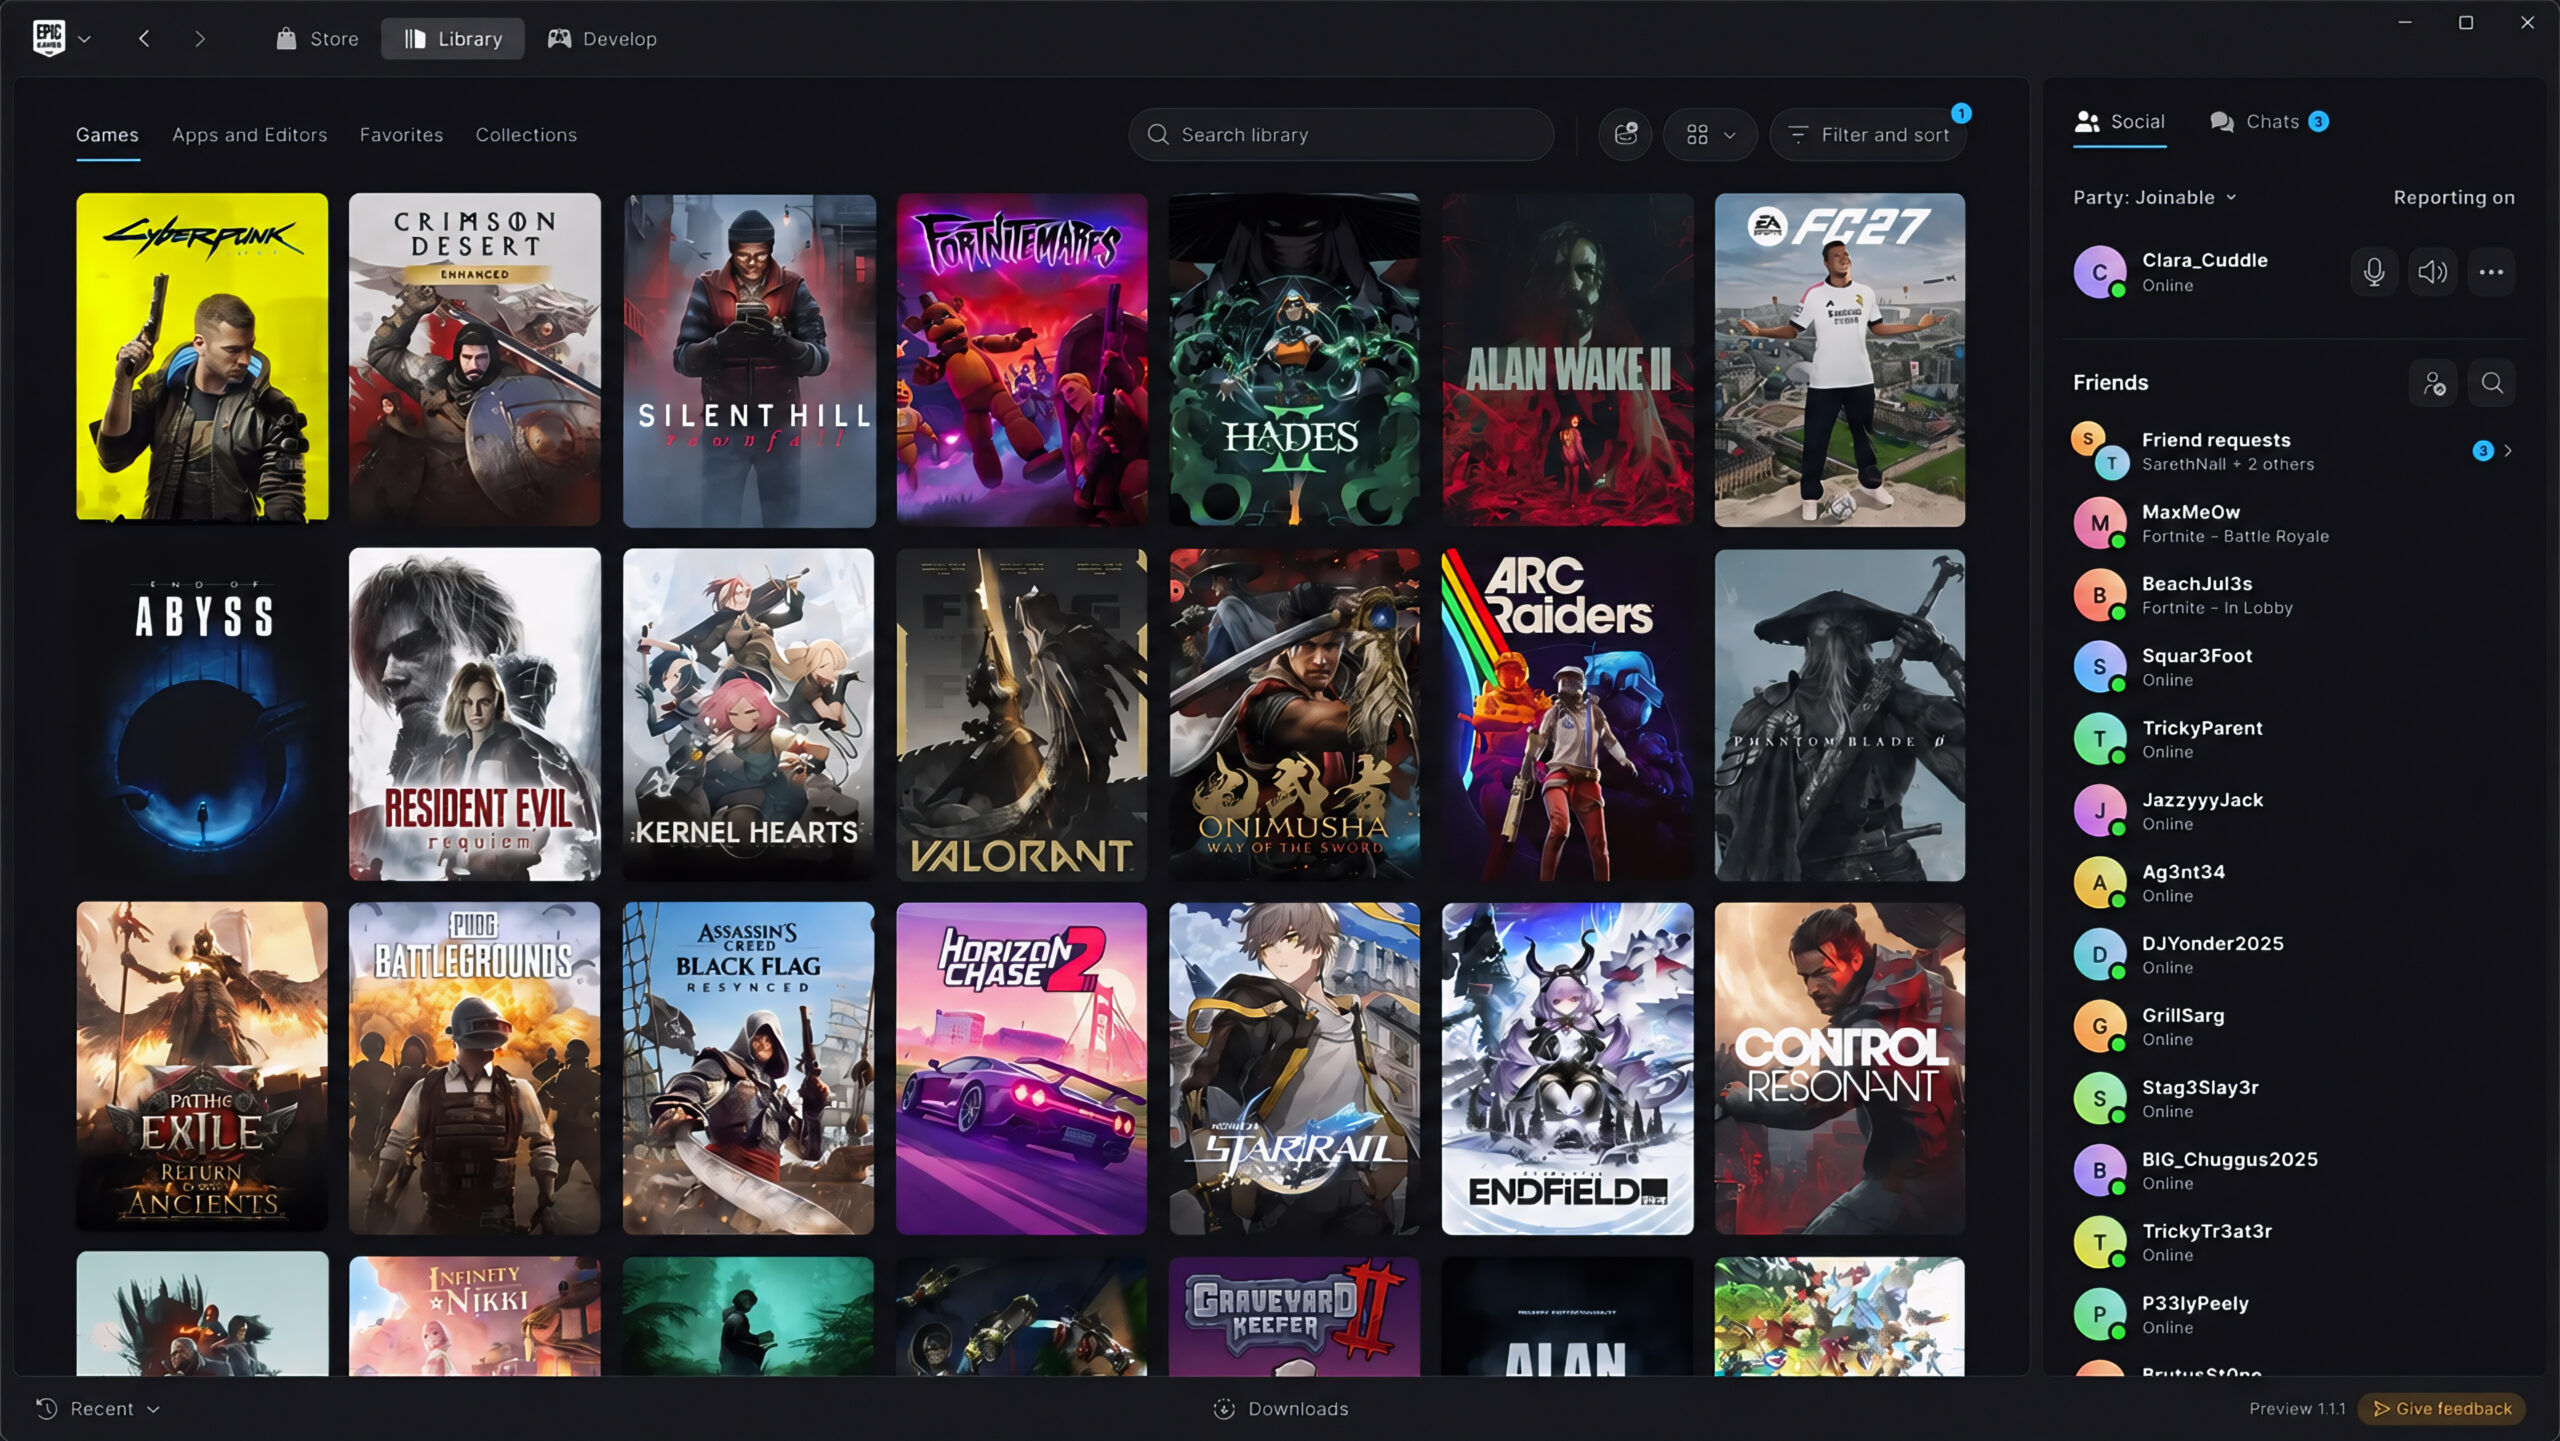Image resolution: width=2560 pixels, height=1441 pixels.
Task: Select friend MaxMeOw
Action: (x=2292, y=523)
